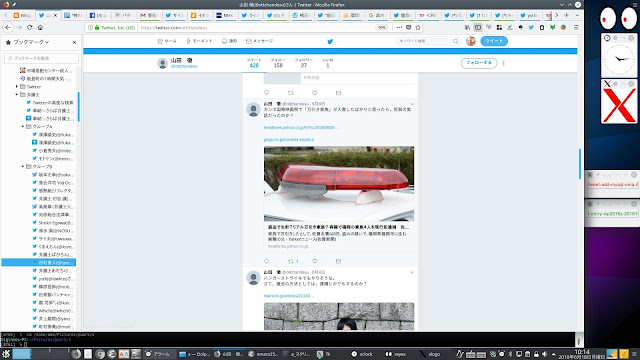Screen dimensions: 640x360
Task: Open a new browser tab with plus
Action: 567,15
